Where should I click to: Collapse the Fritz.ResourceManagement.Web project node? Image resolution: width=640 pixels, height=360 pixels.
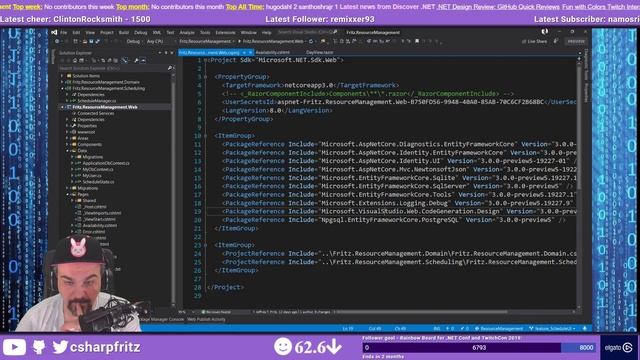click(x=62, y=107)
